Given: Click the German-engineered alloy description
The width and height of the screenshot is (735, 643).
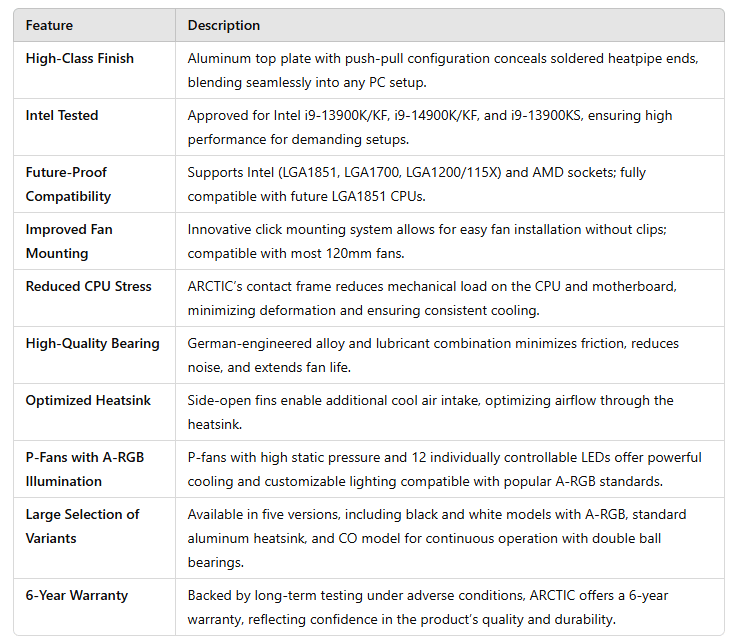Looking at the screenshot, I should (433, 355).
